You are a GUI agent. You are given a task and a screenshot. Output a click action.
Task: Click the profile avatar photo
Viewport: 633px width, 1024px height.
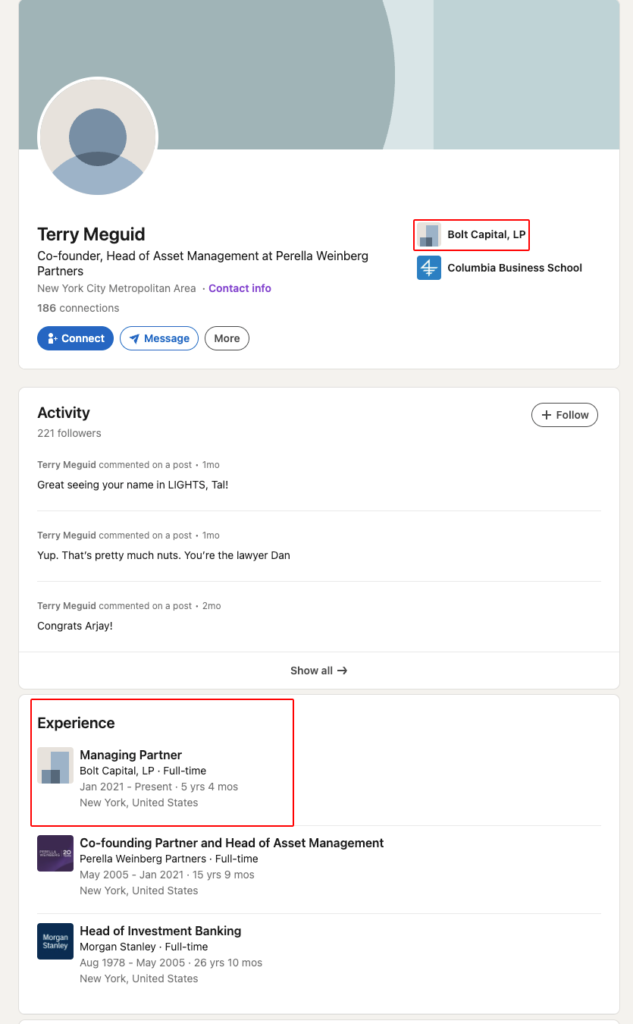(97, 137)
